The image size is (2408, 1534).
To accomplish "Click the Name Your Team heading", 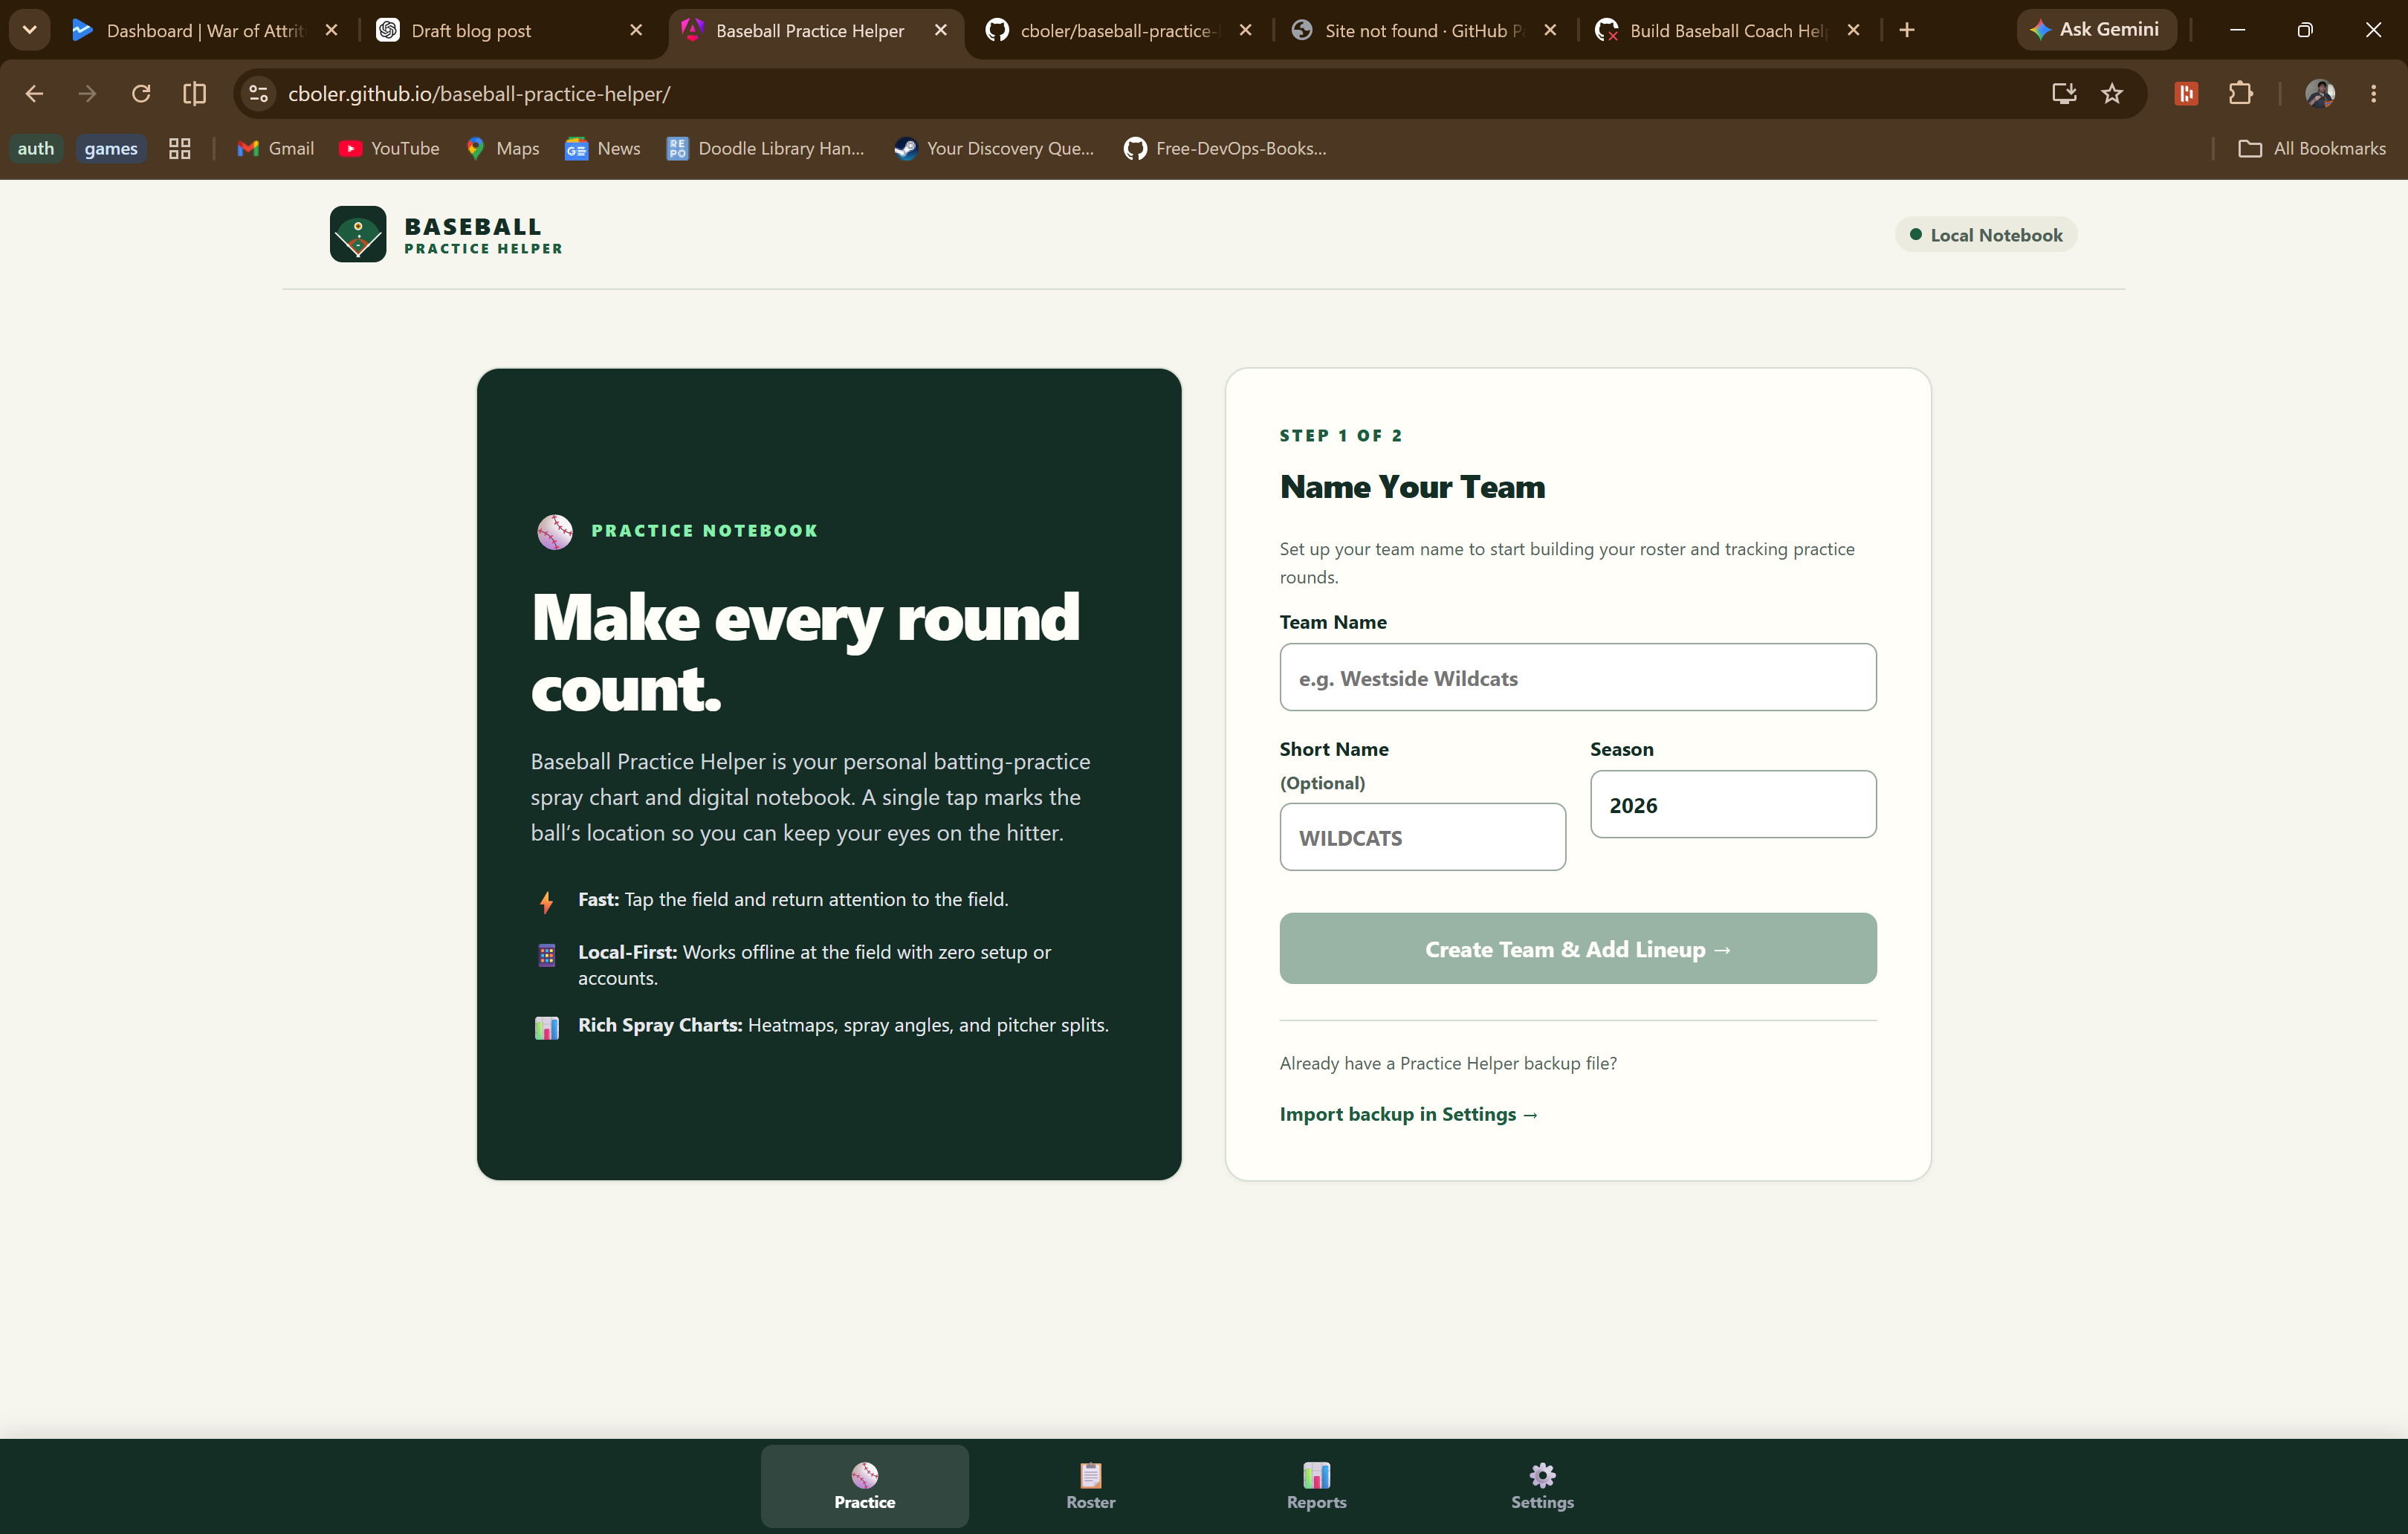I will [x=1412, y=487].
